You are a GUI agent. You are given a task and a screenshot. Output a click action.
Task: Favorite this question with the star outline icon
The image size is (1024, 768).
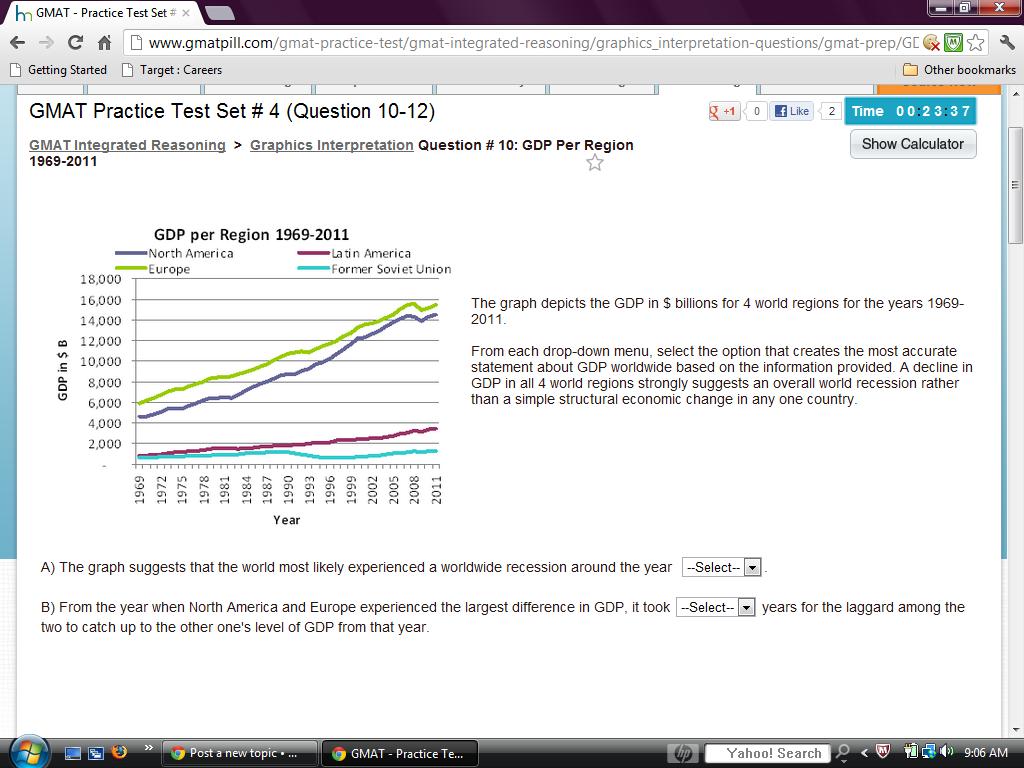click(595, 162)
